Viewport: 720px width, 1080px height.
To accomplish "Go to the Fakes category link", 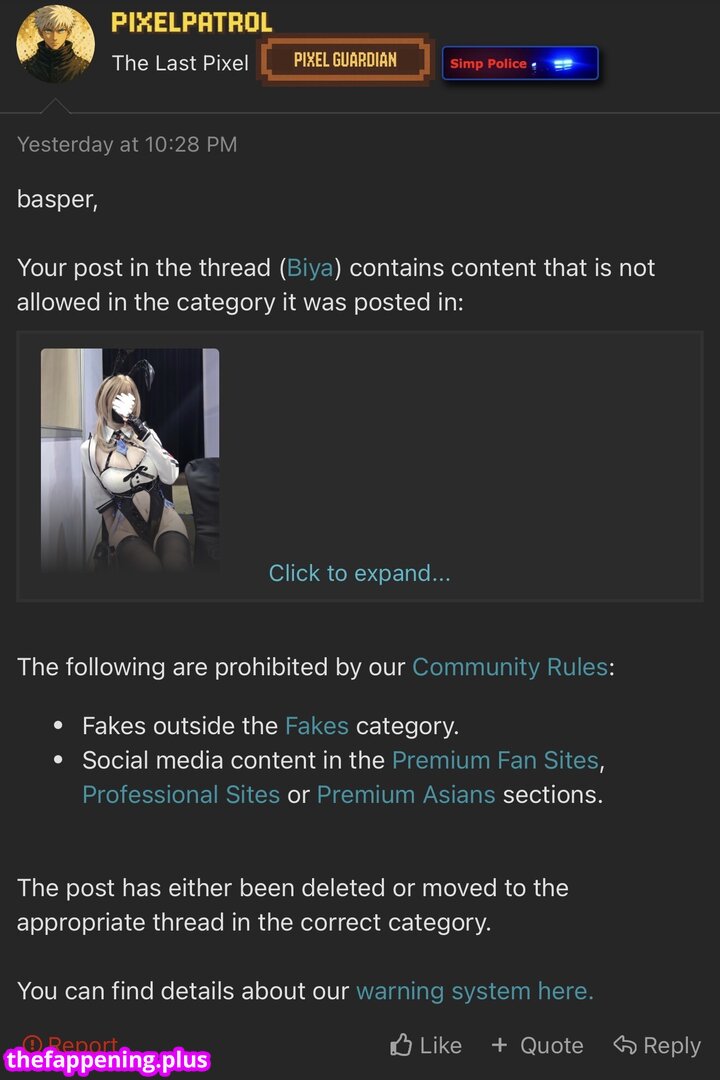I will pos(317,726).
